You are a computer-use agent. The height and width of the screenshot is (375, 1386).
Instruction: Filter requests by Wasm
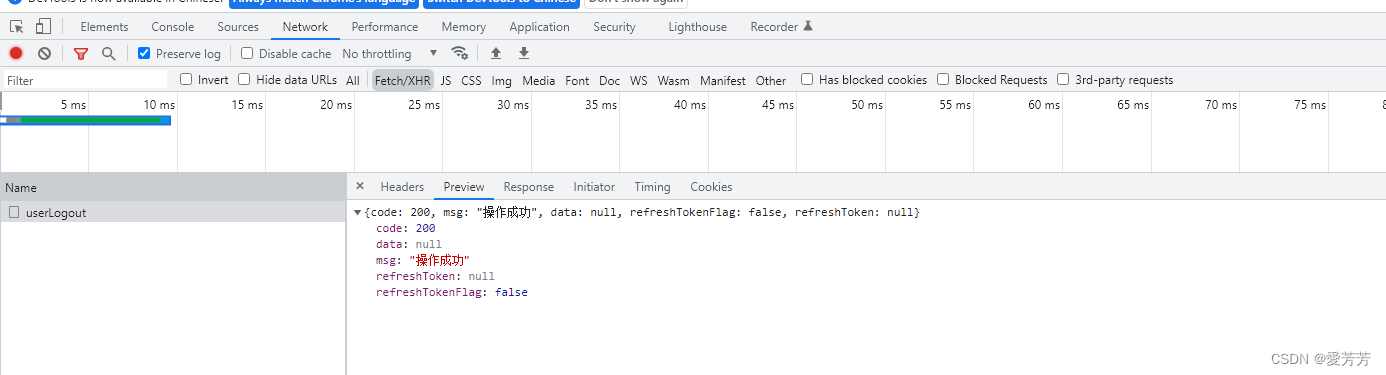pyautogui.click(x=673, y=80)
